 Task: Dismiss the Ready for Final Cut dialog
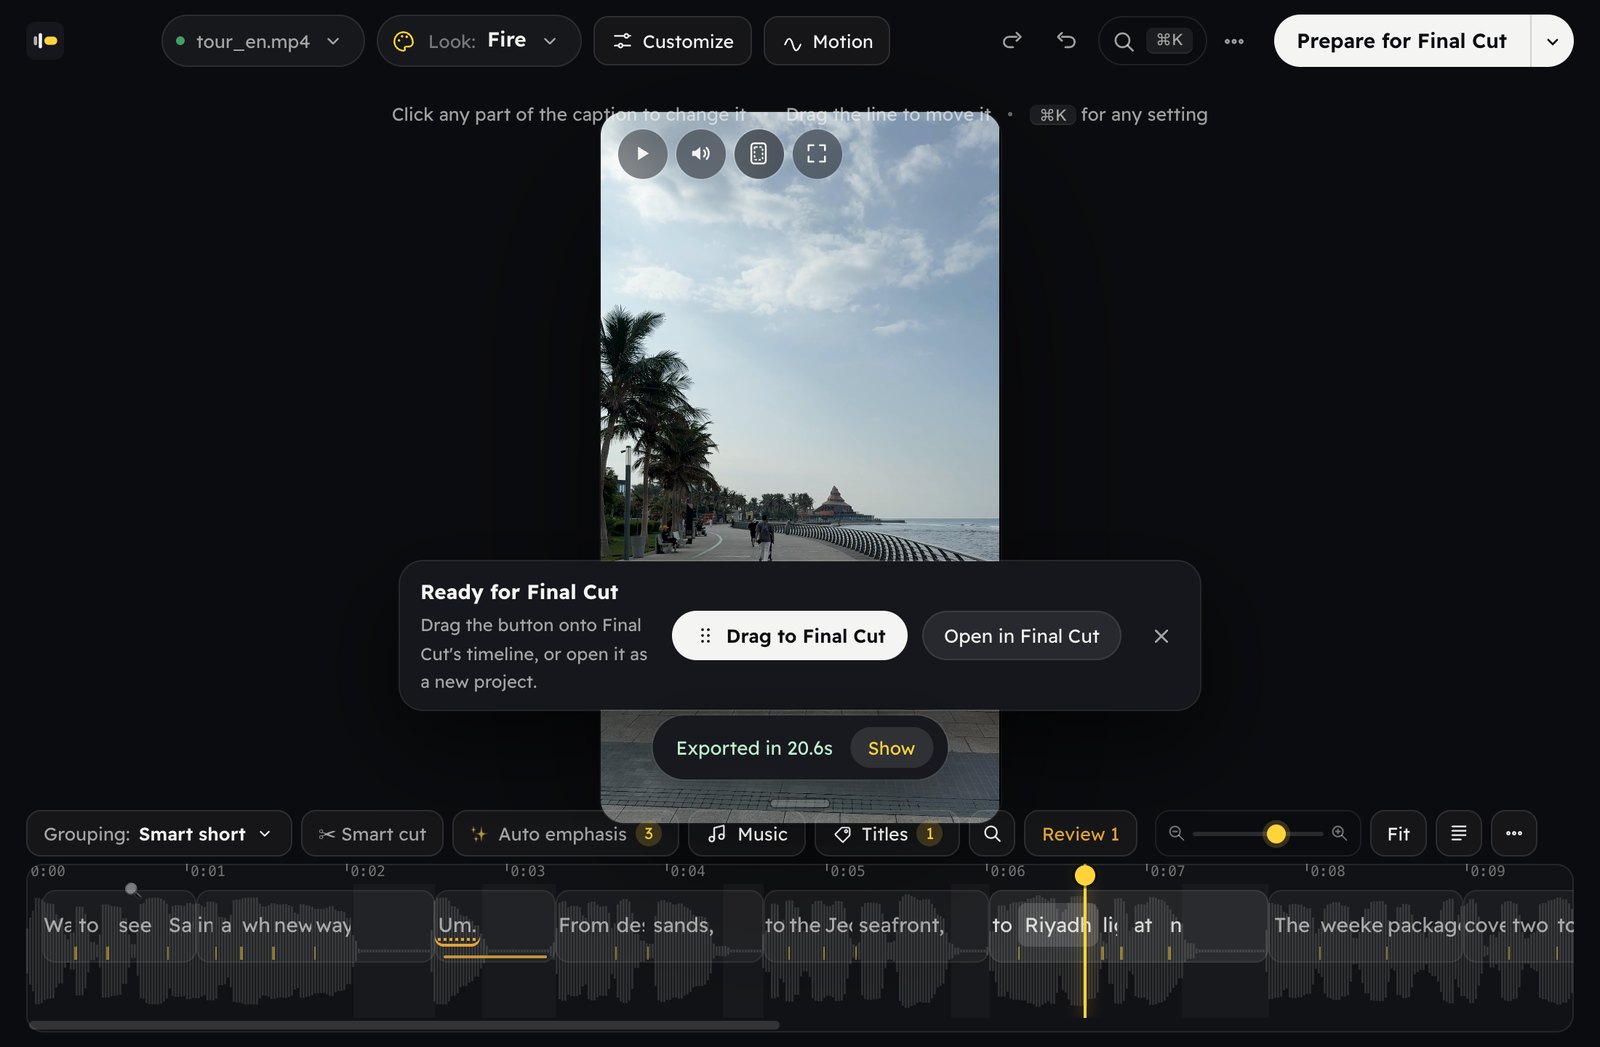pos(1161,636)
